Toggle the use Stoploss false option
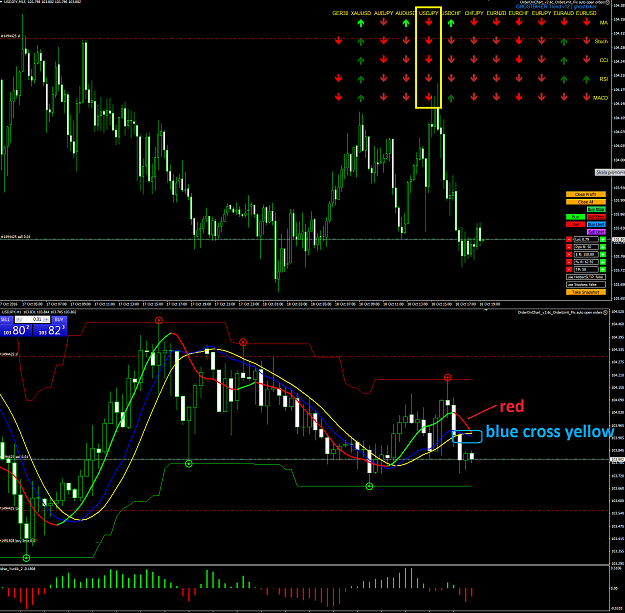Viewport: 625px width, 613px height. coord(586,285)
